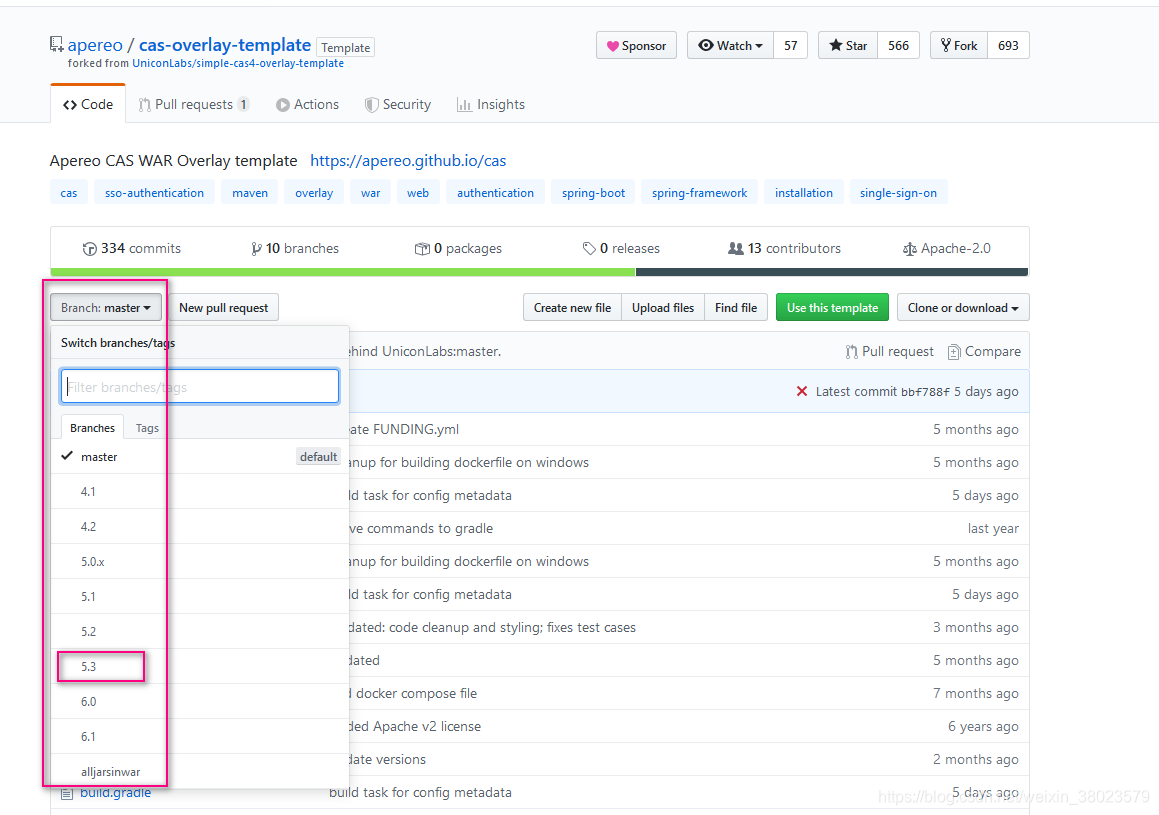Viewport: 1159px width, 815px height.
Task: View 10 branches
Action: point(294,248)
